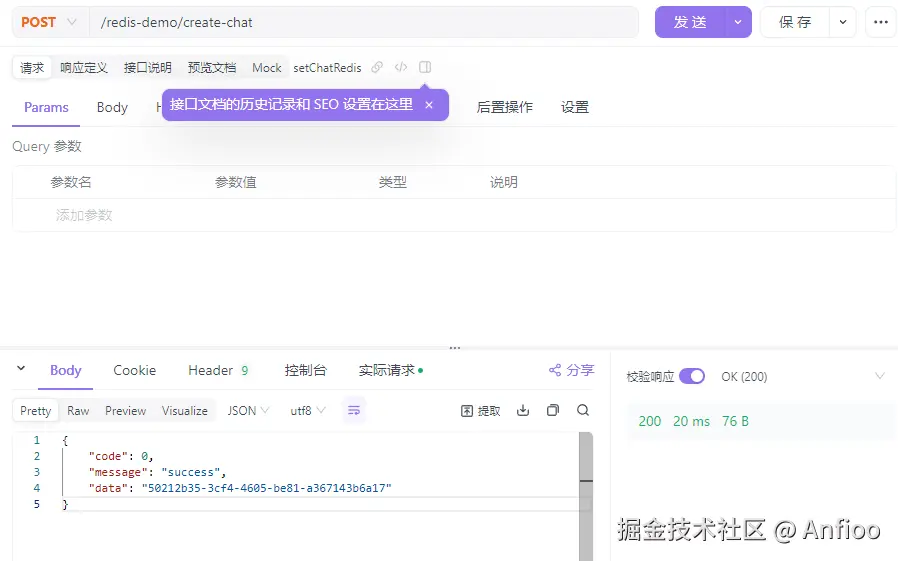Select the request Body tab
Screen dimensions: 898x561
pyautogui.click(x=112, y=107)
